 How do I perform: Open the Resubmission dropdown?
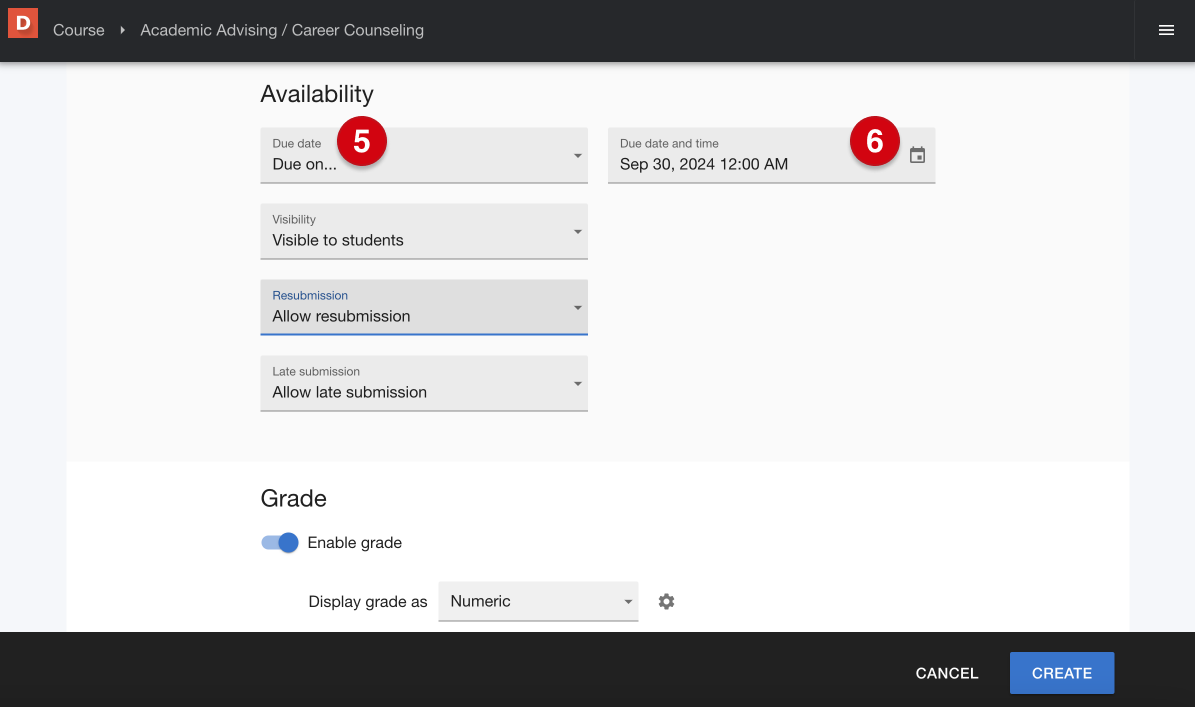point(424,308)
